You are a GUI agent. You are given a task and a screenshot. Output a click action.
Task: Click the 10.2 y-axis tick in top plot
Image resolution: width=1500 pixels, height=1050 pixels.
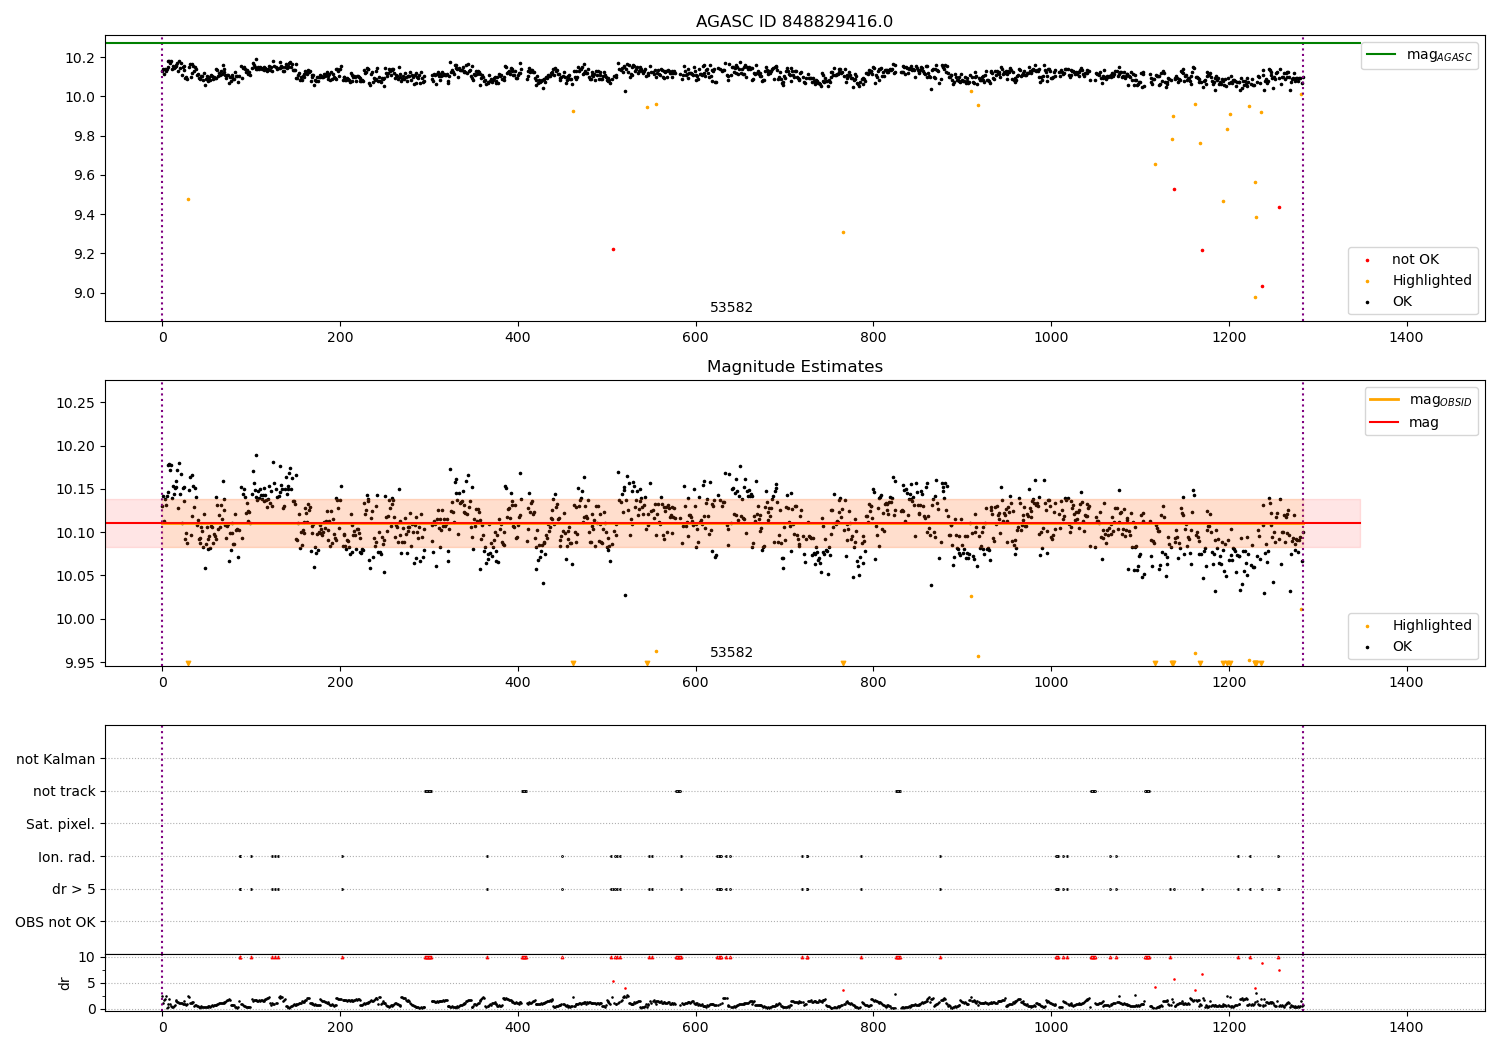pyautogui.click(x=81, y=58)
